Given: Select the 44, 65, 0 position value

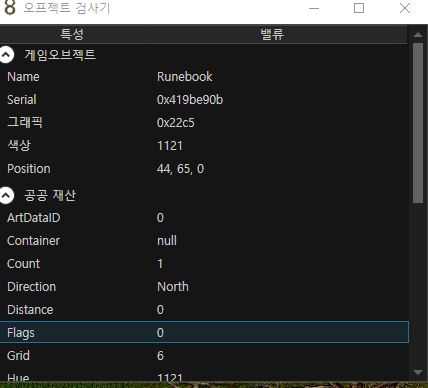Looking at the screenshot, I should pos(180,169).
